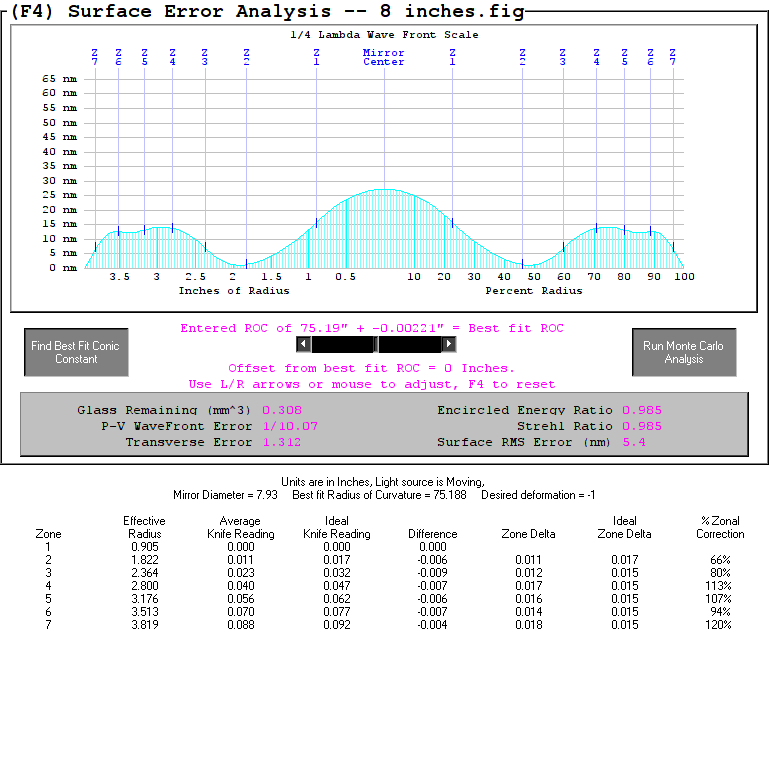Viewport: 769px width, 765px height.
Task: Click the Glass Remaining value 0.308
Action: [x=282, y=410]
